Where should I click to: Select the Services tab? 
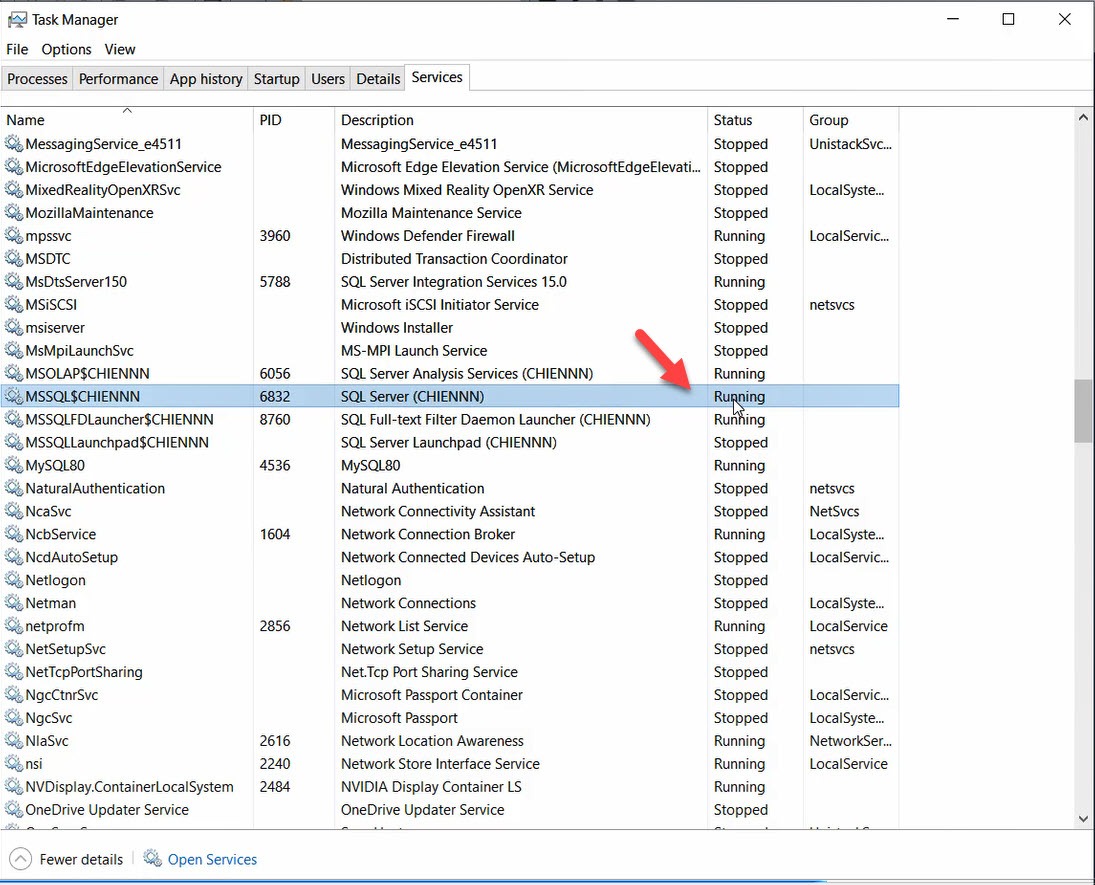pos(436,78)
